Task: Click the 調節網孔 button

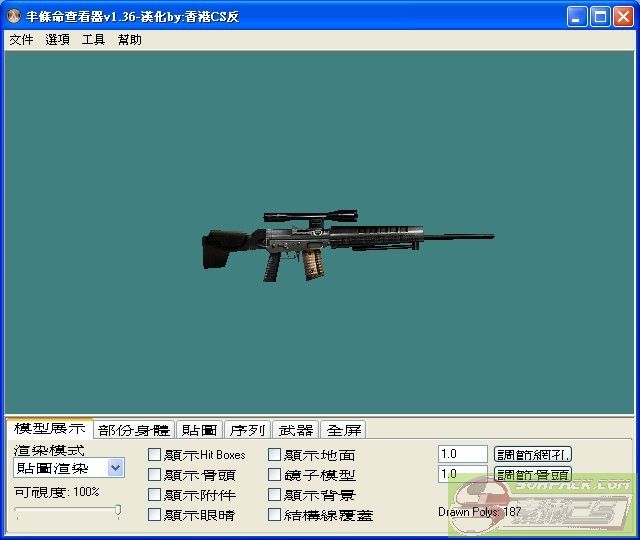Action: [x=533, y=454]
